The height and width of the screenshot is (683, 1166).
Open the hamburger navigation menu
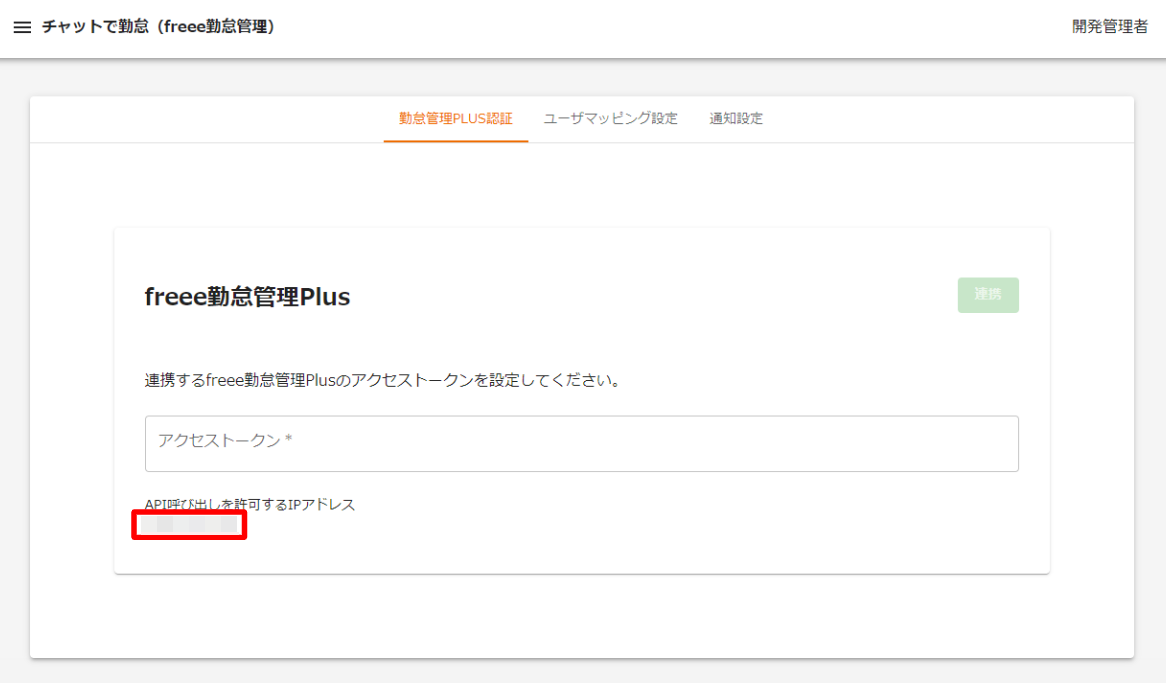(22, 28)
